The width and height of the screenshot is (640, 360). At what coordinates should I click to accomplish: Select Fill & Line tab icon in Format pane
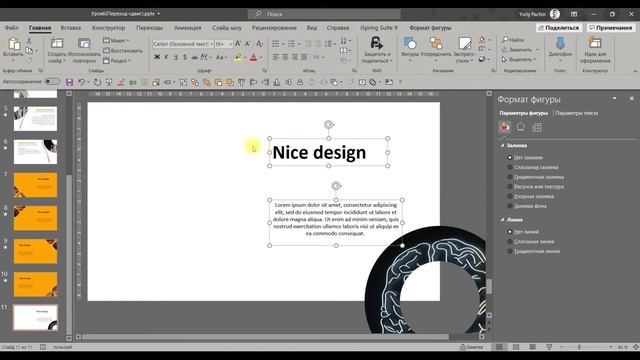pos(504,127)
